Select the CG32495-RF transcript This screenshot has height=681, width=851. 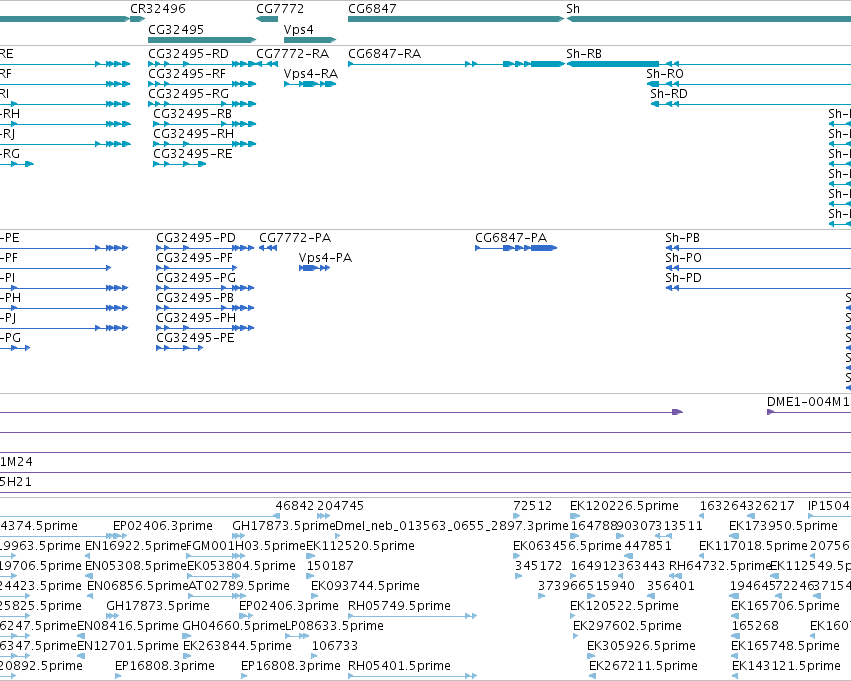(202, 84)
